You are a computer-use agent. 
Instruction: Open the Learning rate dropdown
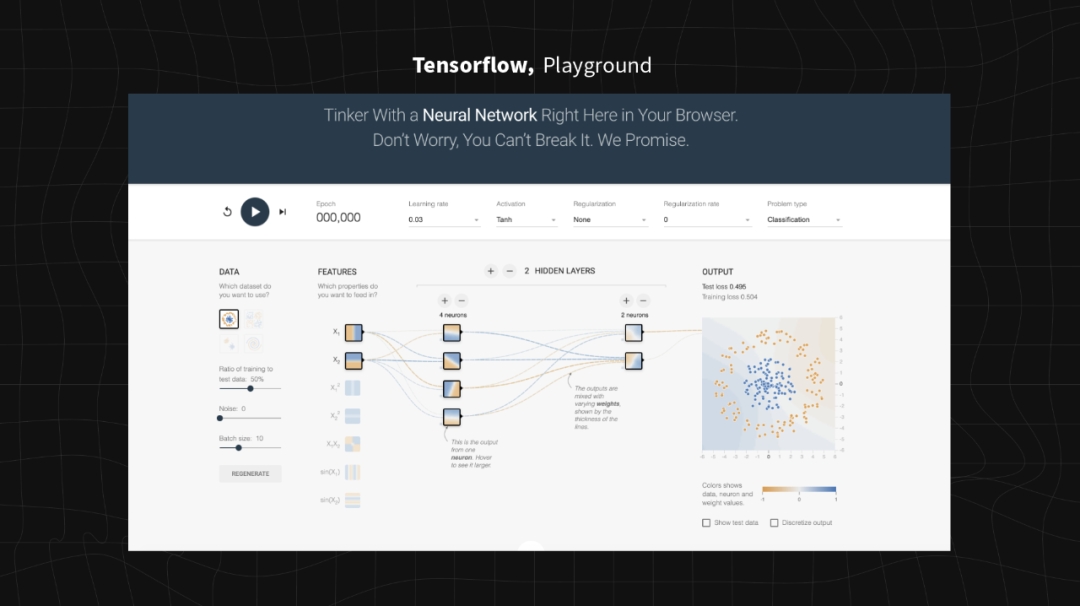444,219
